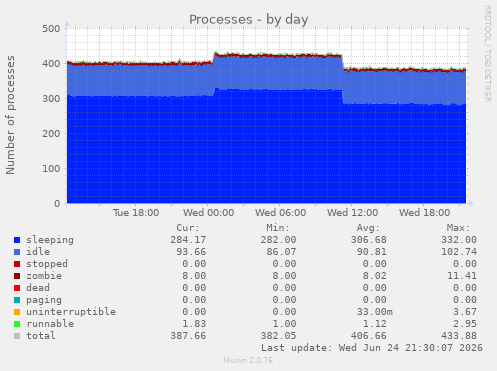
Task: Click the 'Wed 00:00' x-axis label
Action: tap(208, 213)
